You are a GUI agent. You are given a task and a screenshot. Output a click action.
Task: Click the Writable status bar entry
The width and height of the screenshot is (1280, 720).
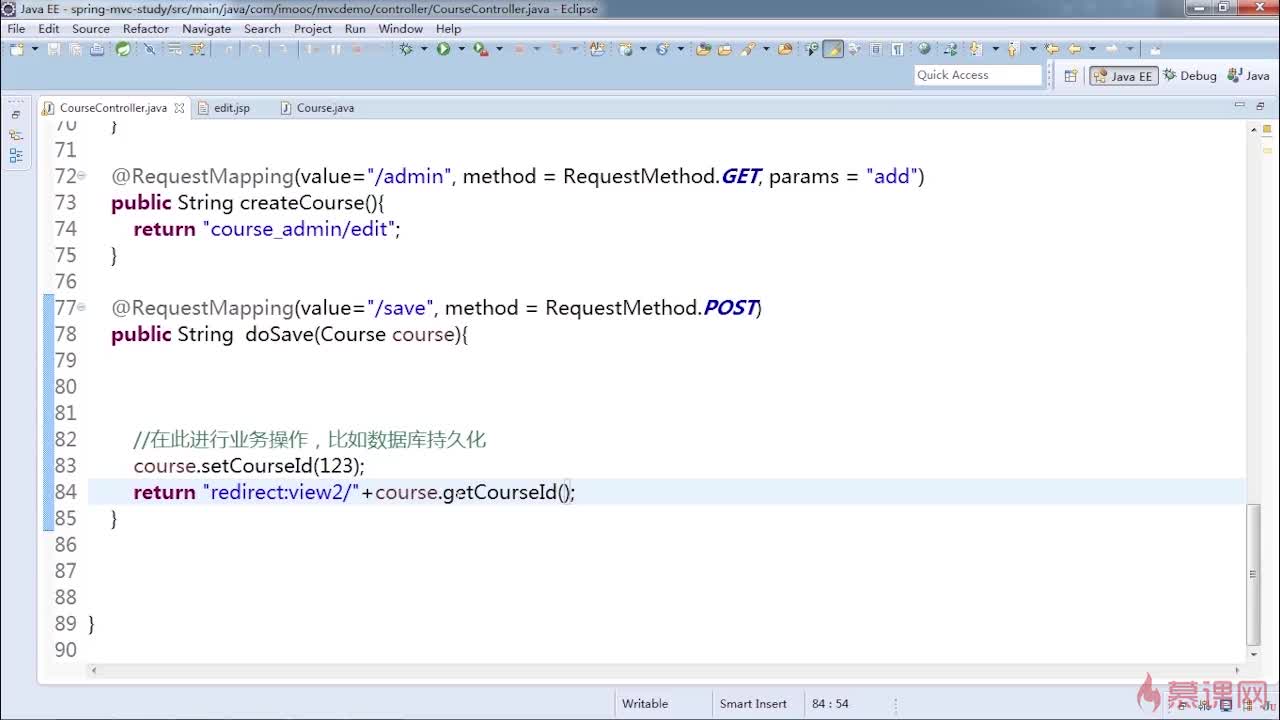[645, 704]
